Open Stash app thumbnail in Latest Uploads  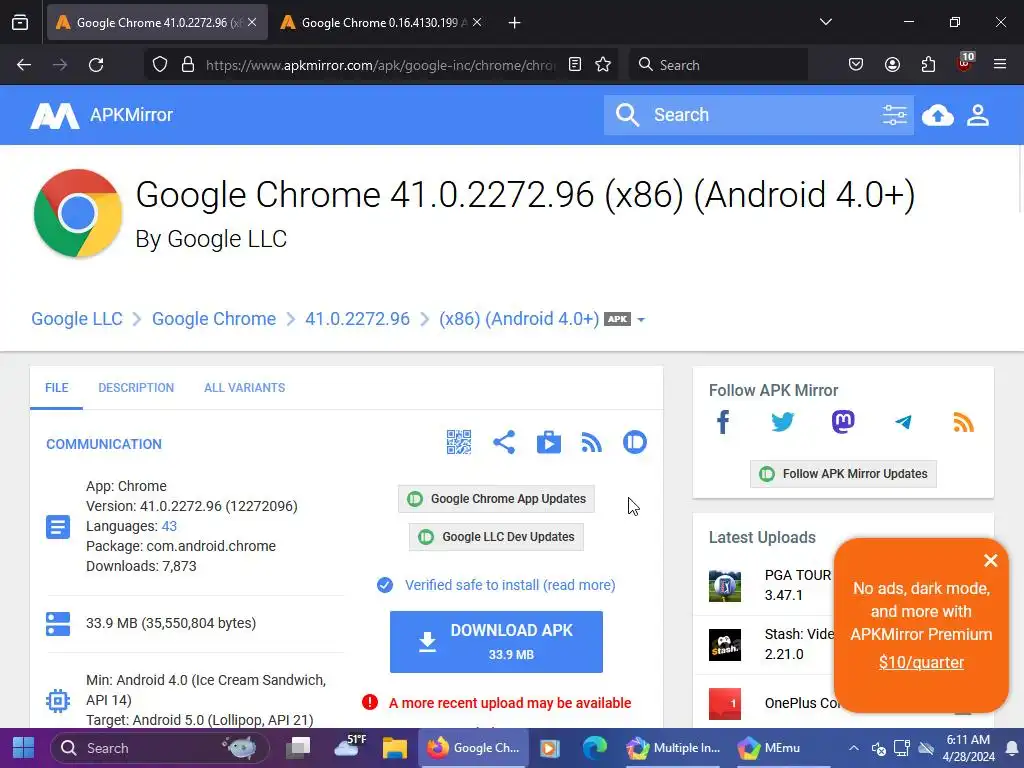[725, 645]
